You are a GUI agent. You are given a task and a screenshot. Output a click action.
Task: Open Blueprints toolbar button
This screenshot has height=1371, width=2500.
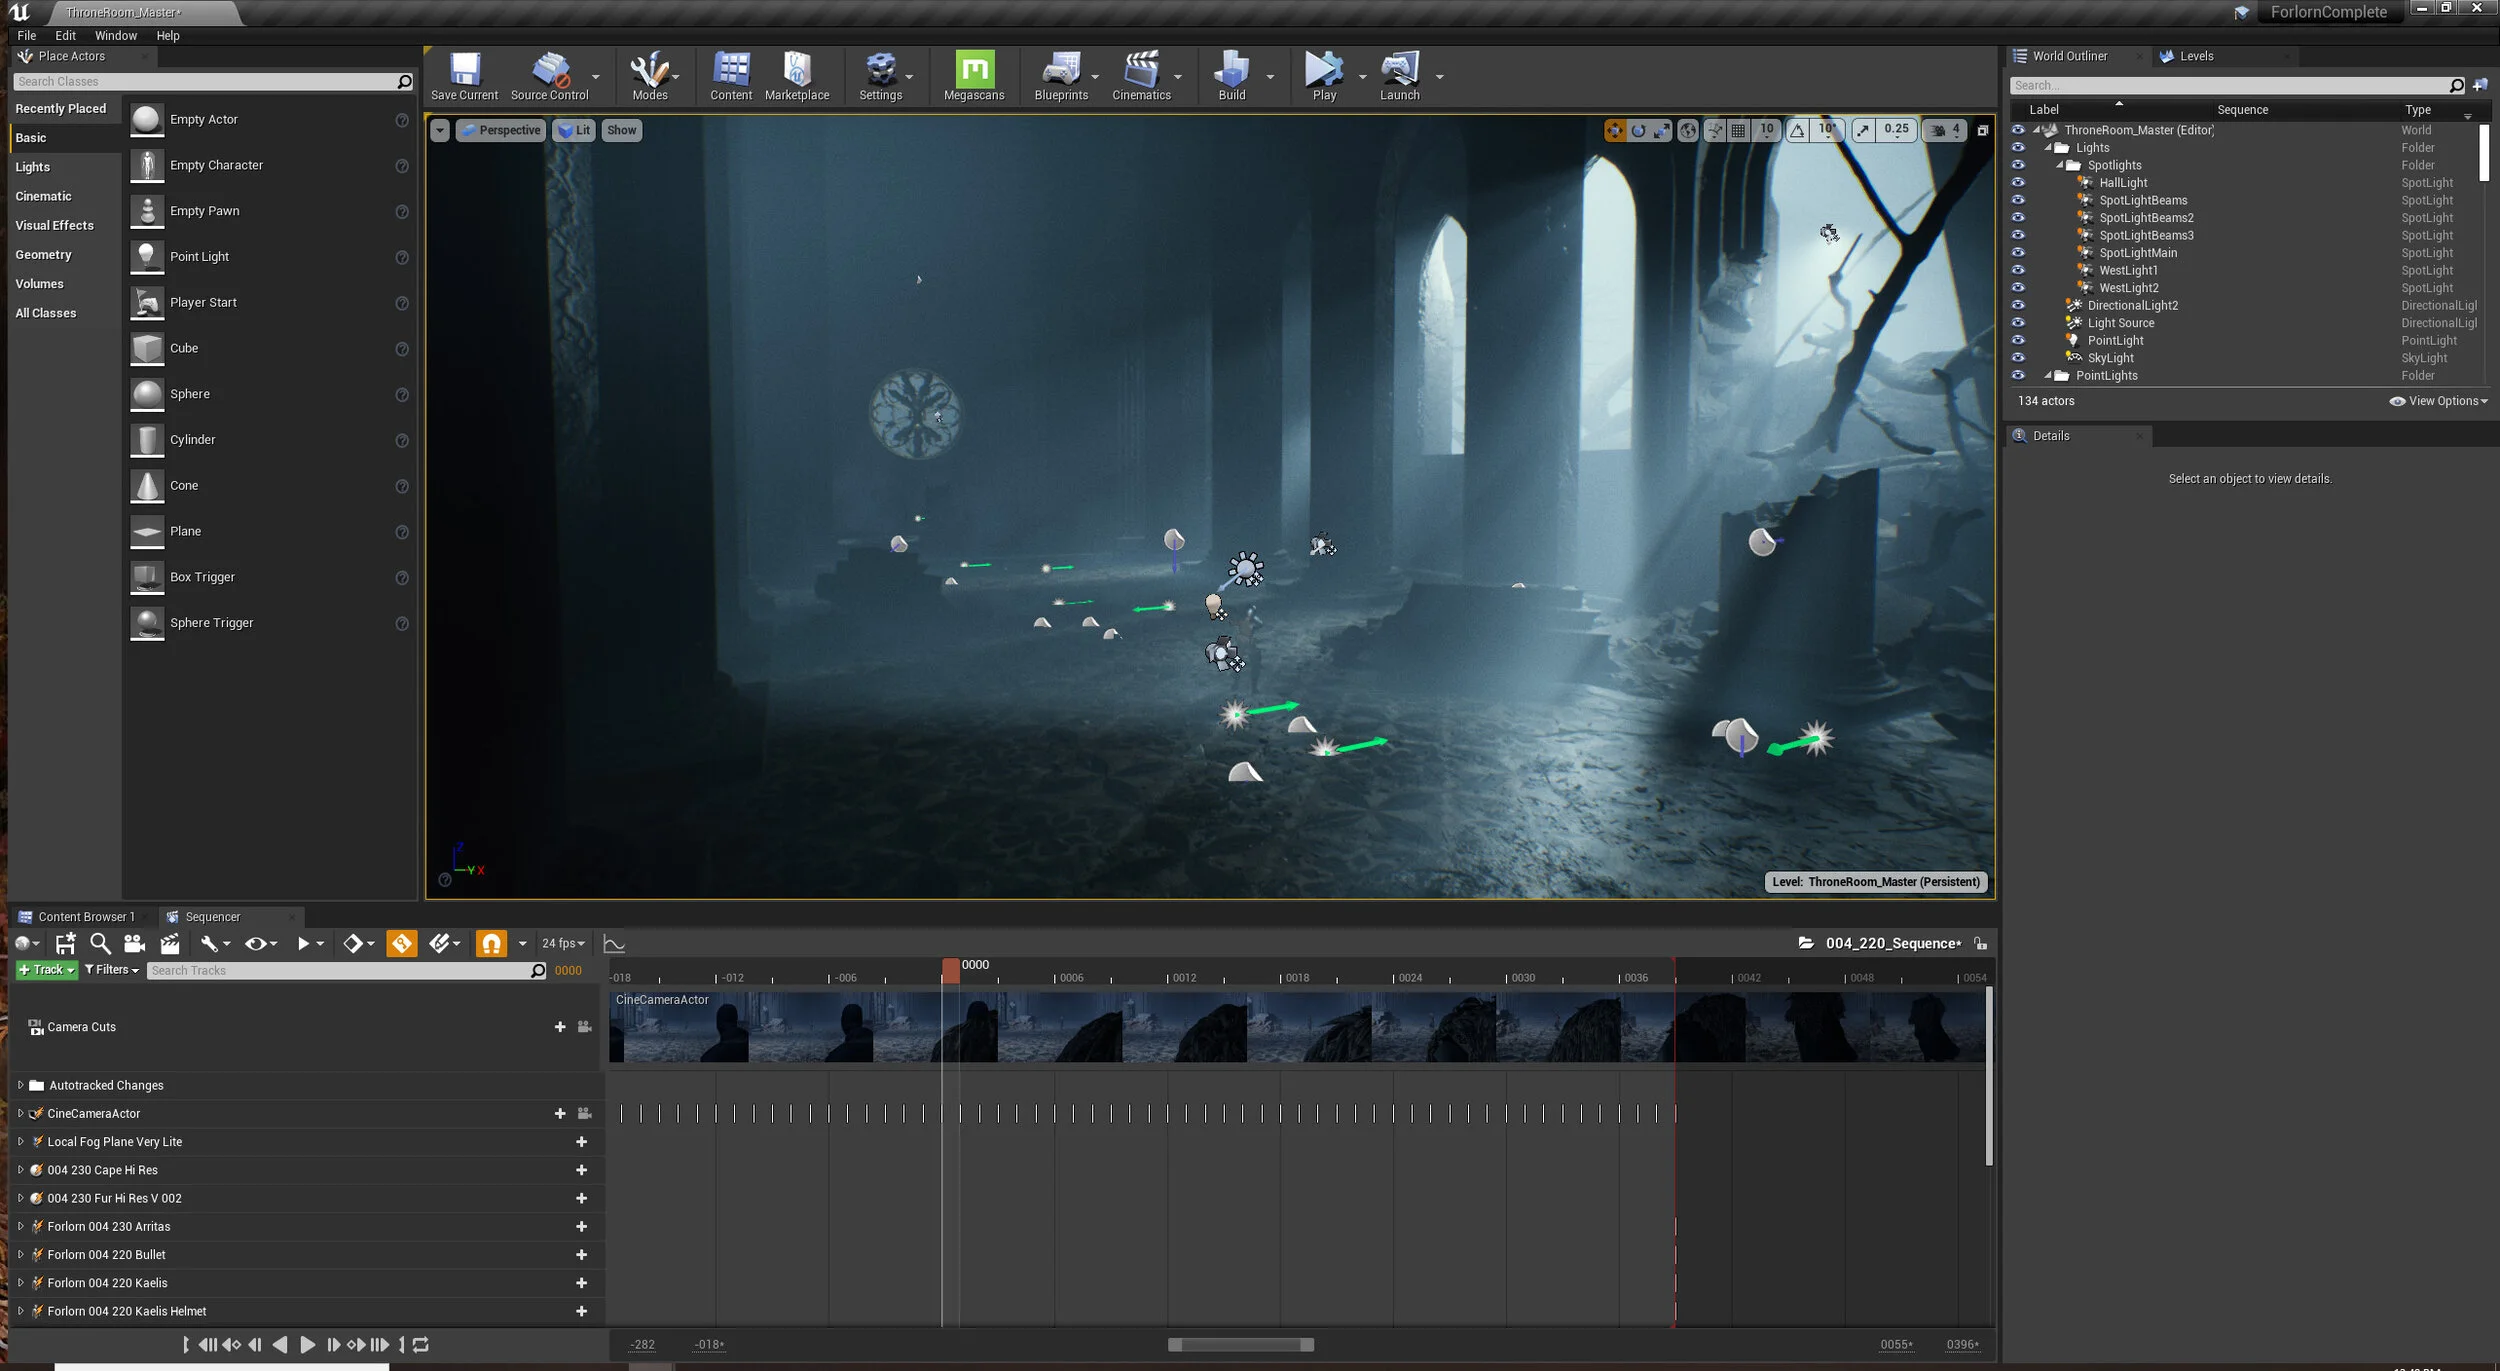[x=1060, y=75]
